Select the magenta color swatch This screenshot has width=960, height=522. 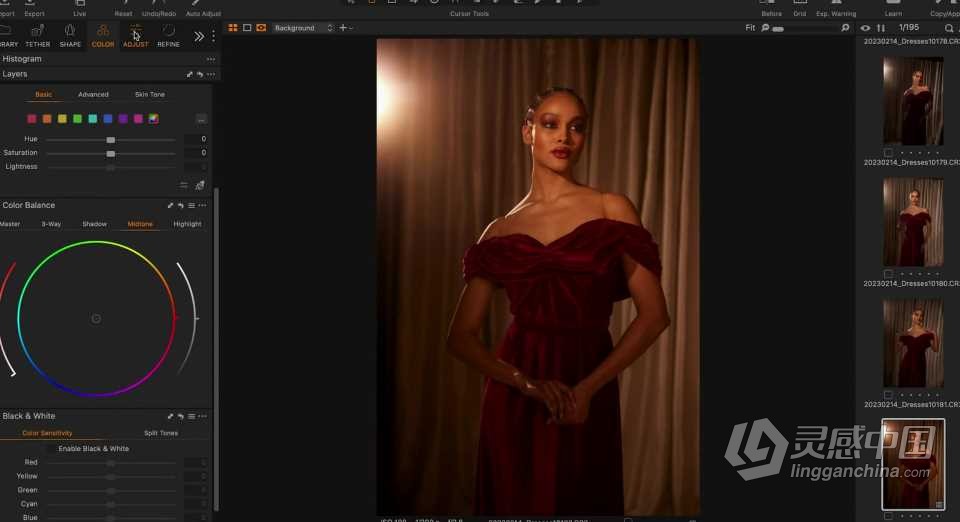138,119
